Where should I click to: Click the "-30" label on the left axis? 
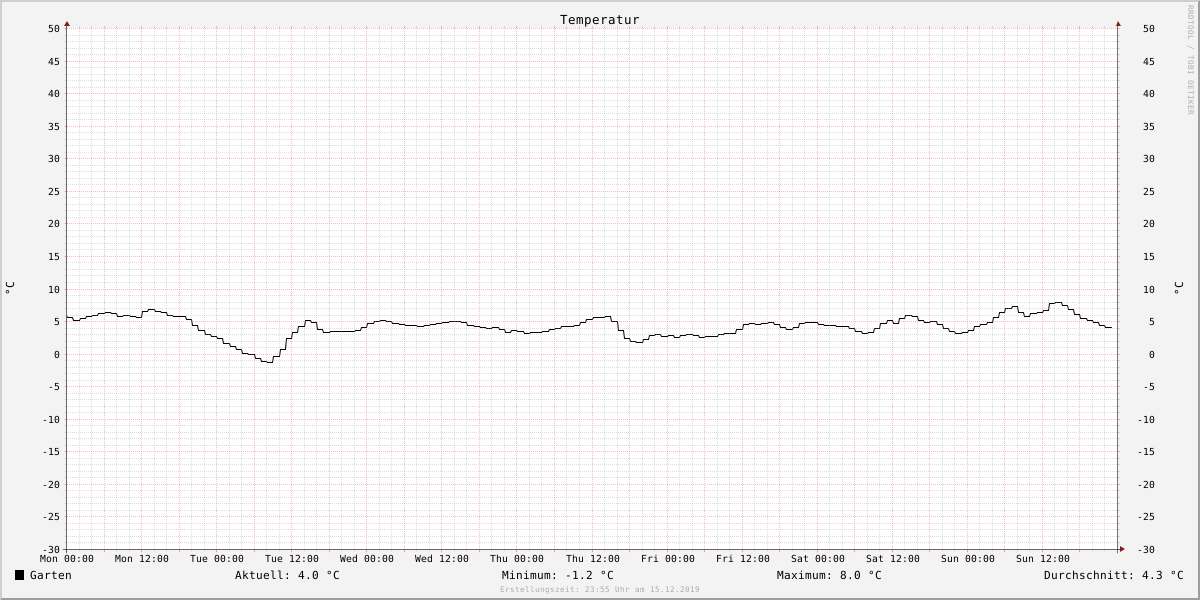[51, 550]
